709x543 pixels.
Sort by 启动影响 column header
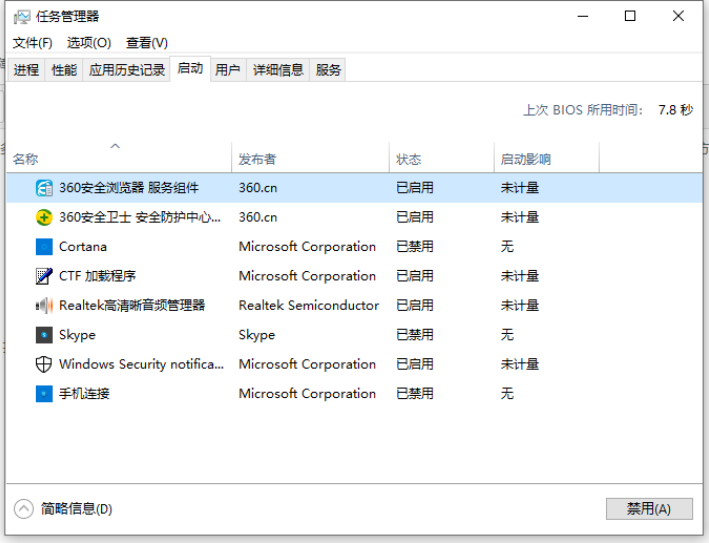click(526, 159)
